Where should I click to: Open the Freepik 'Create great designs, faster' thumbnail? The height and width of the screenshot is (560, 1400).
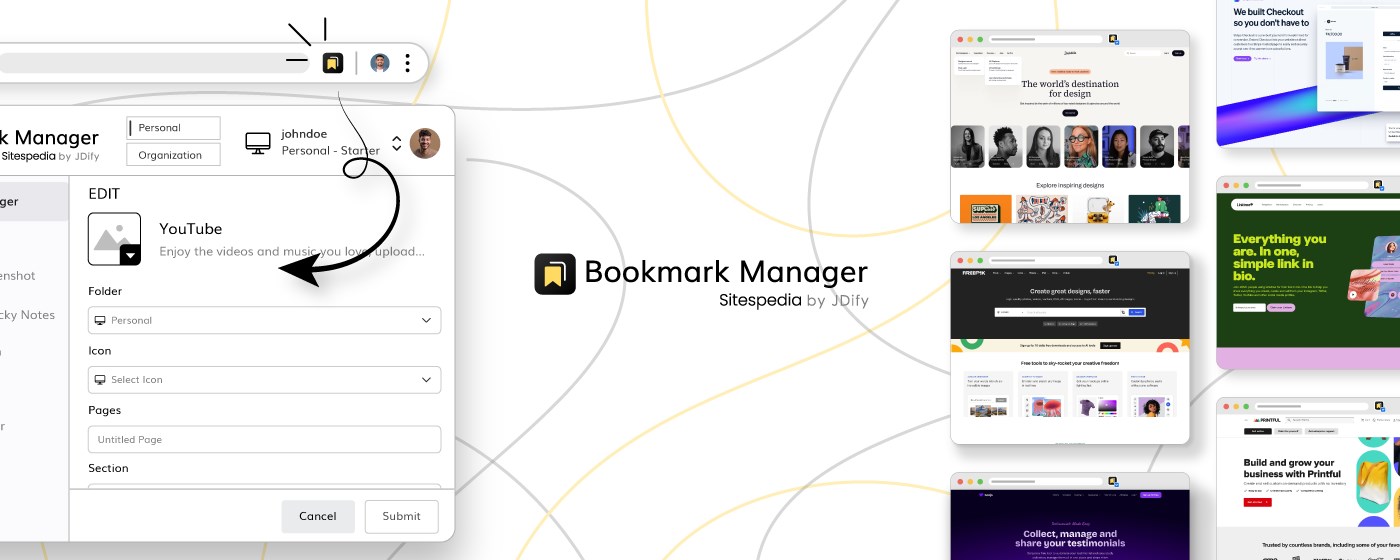click(1069, 348)
